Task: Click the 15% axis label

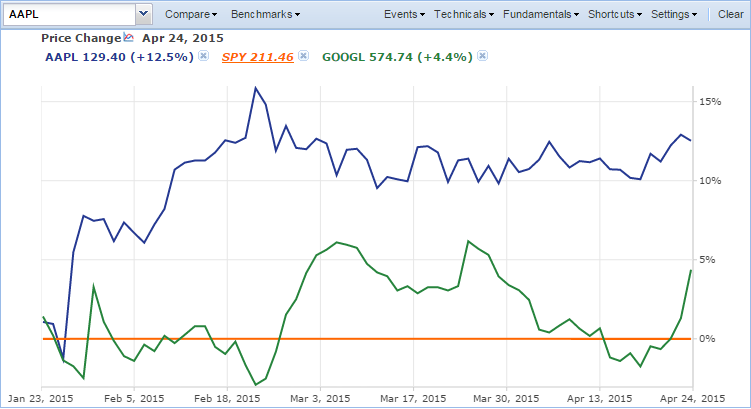Action: [x=710, y=102]
